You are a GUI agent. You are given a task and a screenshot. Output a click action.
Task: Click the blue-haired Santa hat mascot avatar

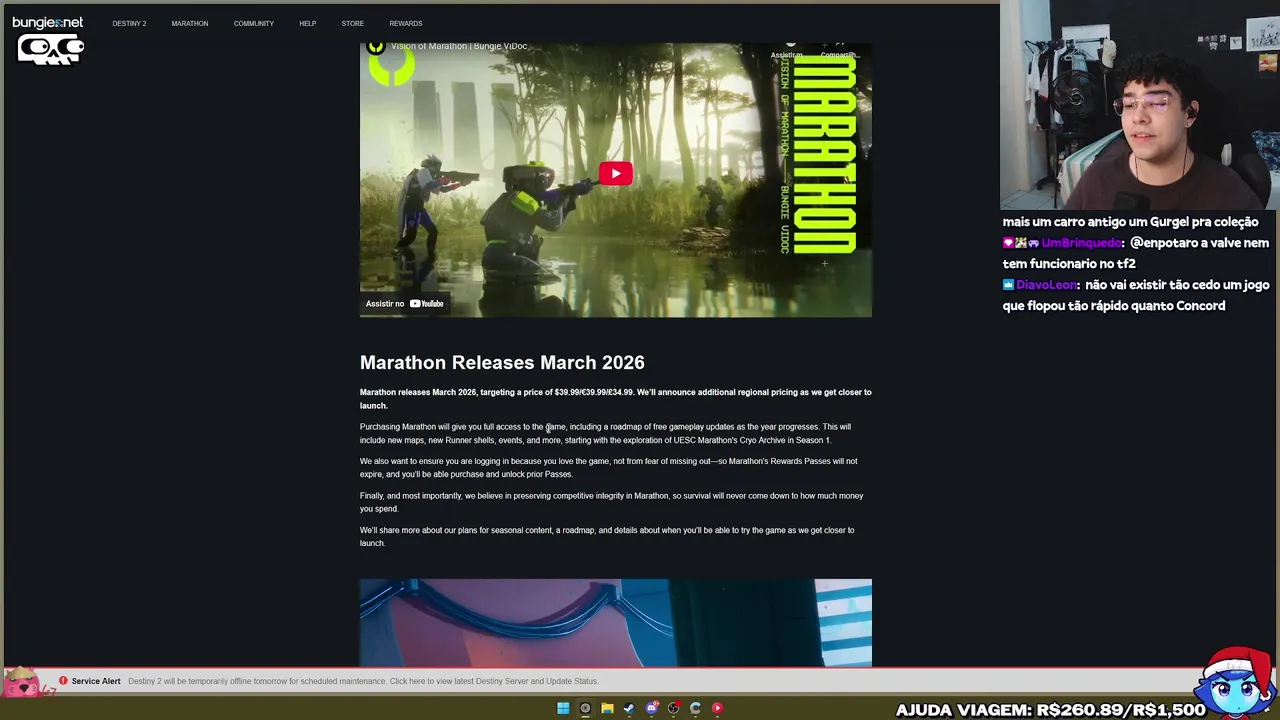pyautogui.click(x=1238, y=685)
